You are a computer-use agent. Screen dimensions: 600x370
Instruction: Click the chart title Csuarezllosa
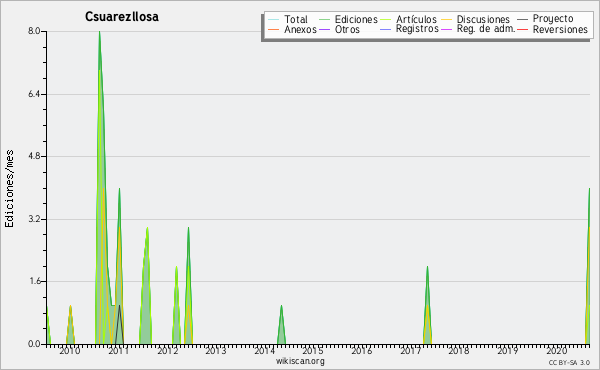click(122, 17)
